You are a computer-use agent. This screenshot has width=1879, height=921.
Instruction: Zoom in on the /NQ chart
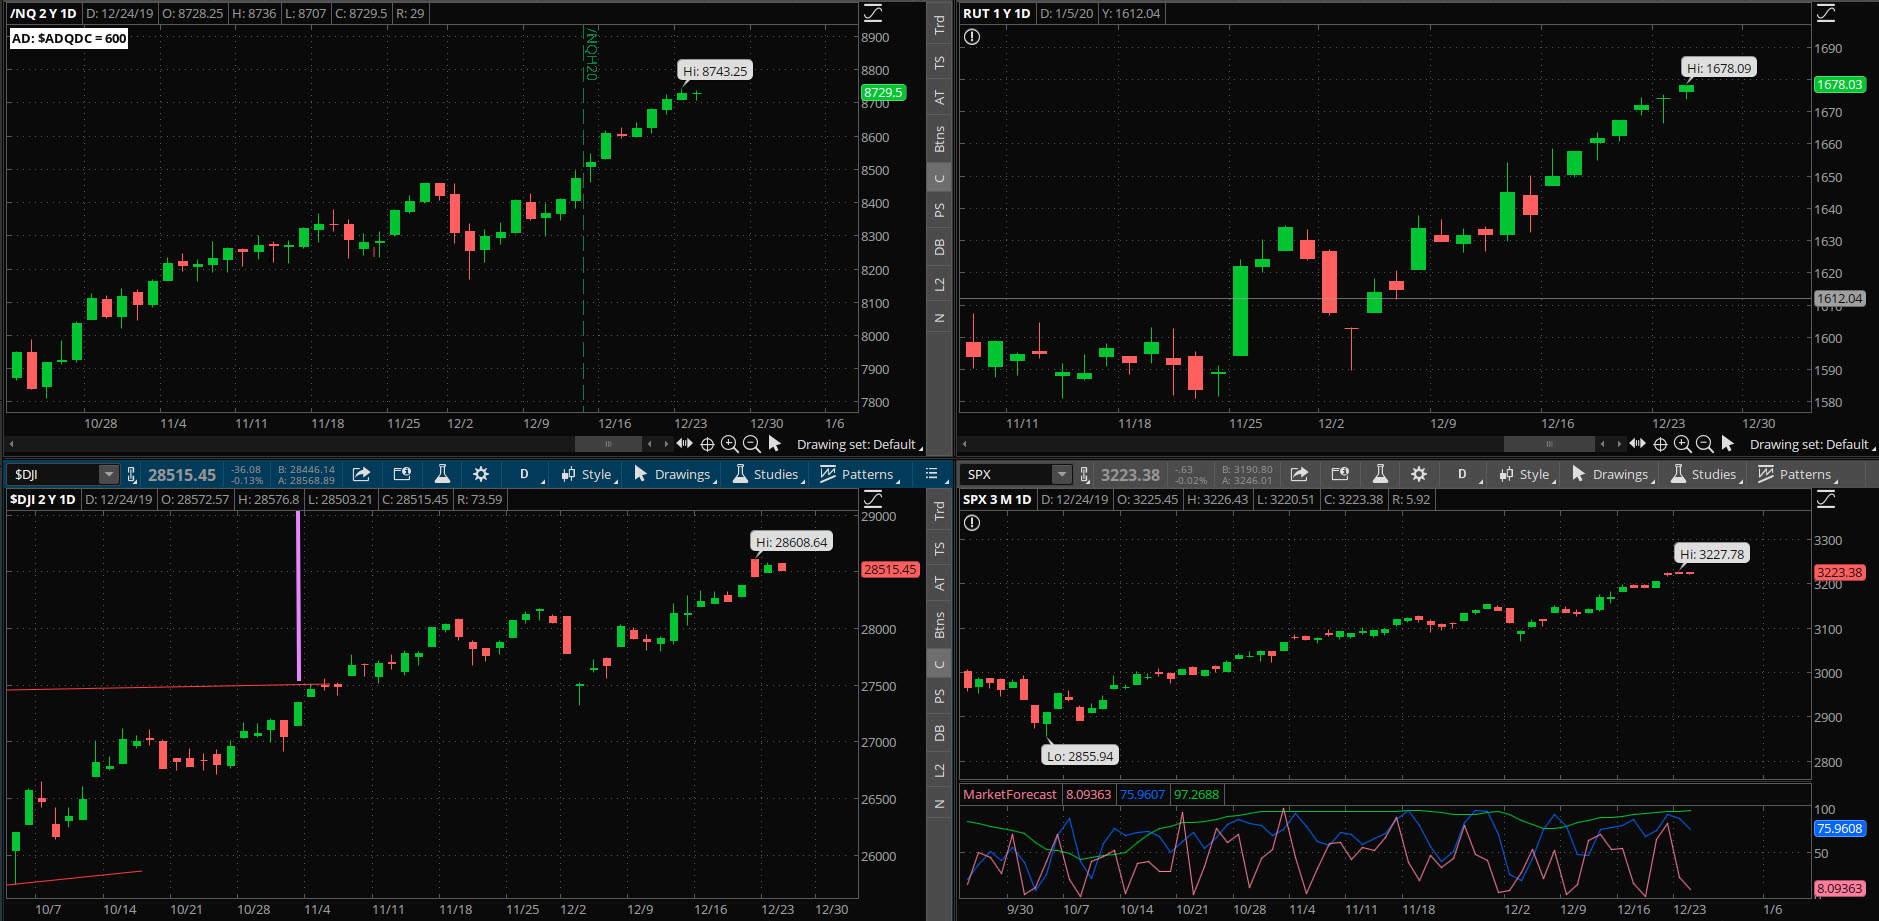click(730, 444)
